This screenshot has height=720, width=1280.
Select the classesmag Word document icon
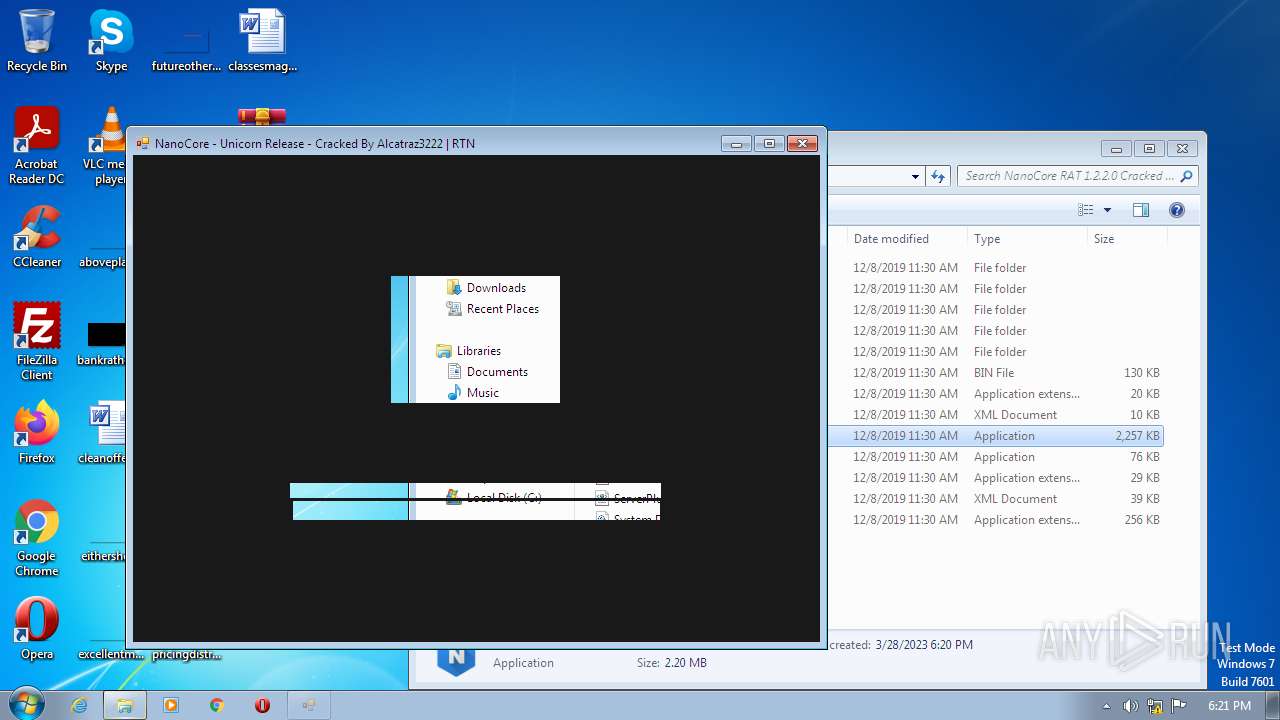[263, 40]
